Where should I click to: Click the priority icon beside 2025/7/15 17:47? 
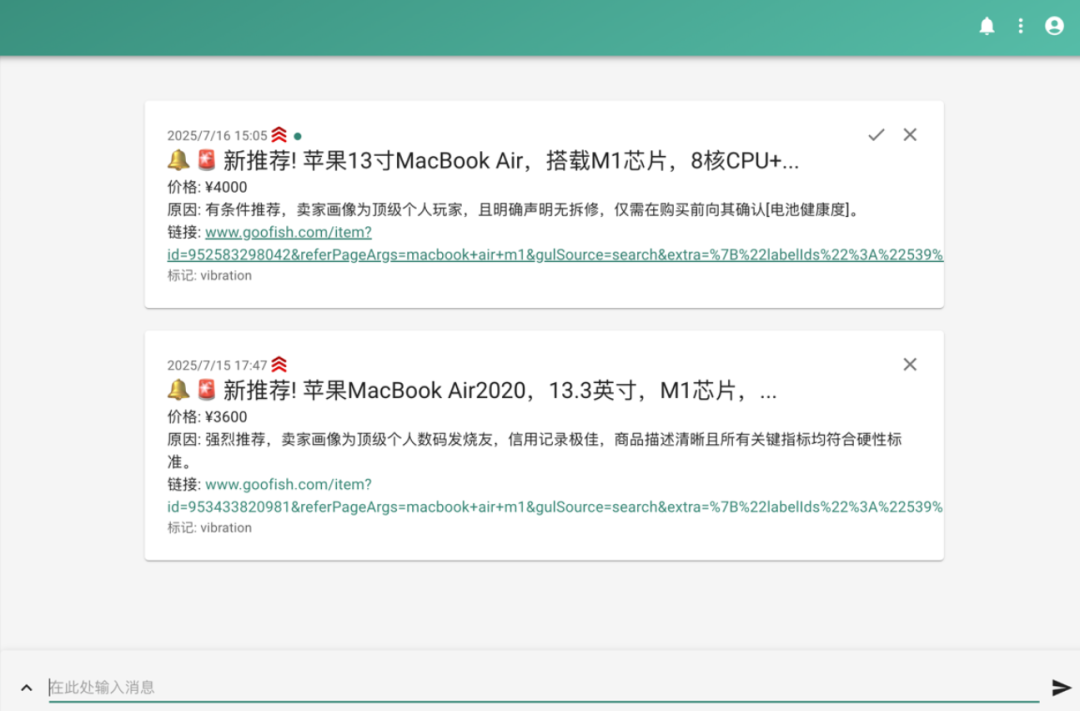279,364
